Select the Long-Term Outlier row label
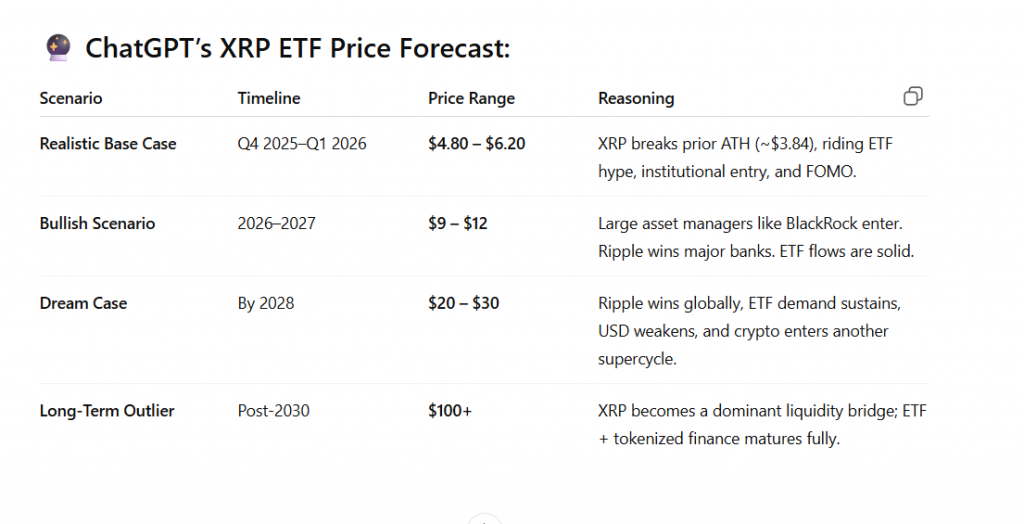The image size is (1024, 524). pyautogui.click(x=107, y=411)
